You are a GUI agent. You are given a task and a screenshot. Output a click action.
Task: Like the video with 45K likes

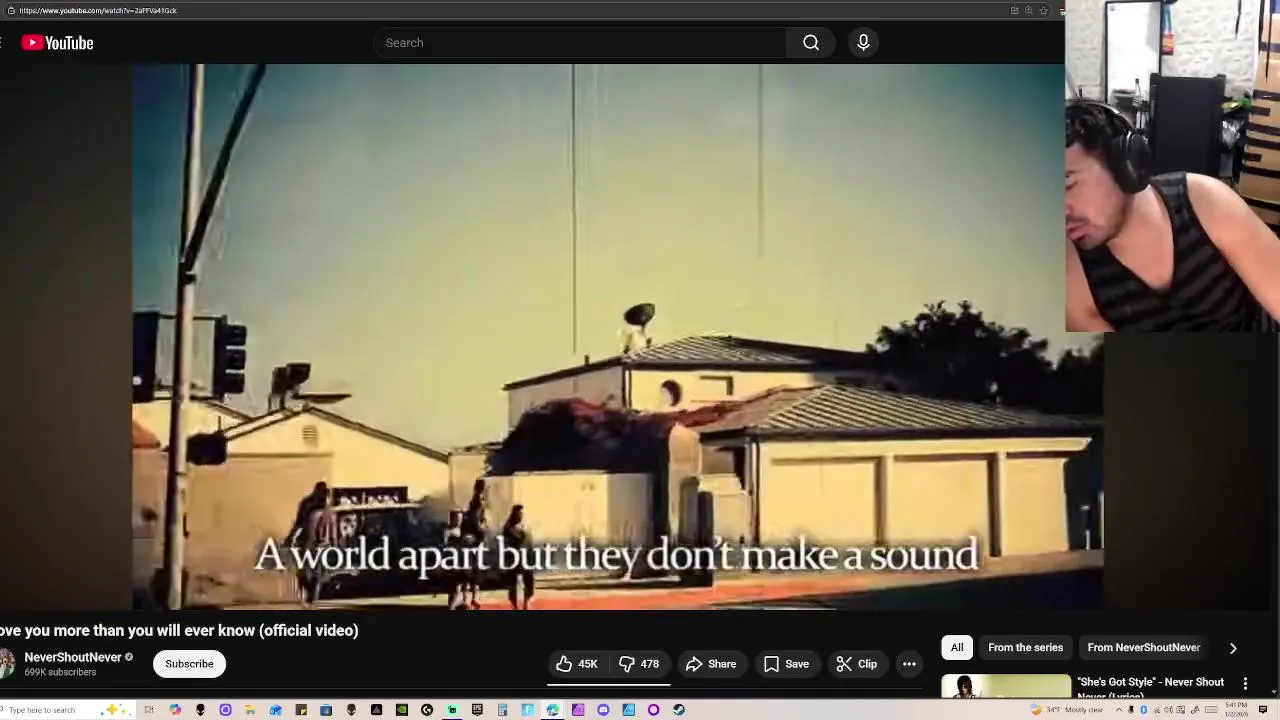[577, 664]
